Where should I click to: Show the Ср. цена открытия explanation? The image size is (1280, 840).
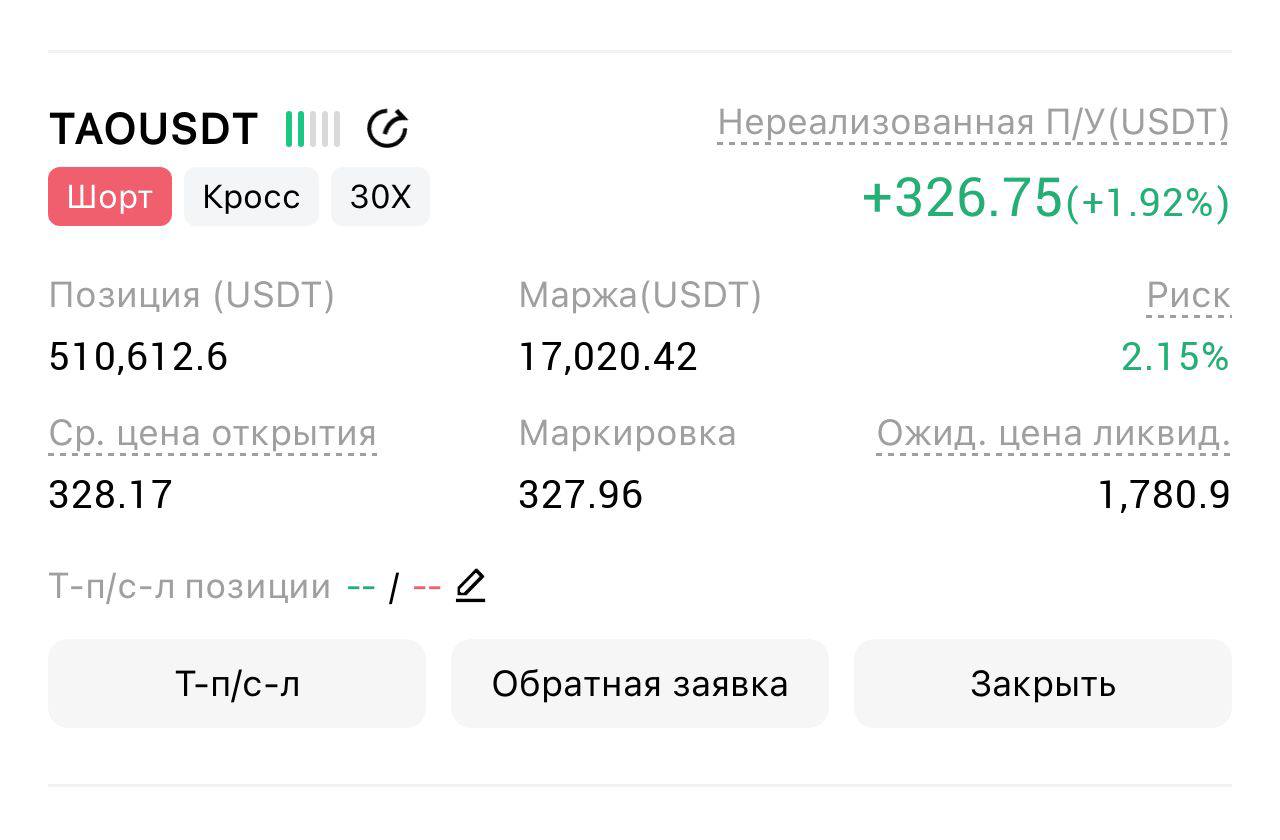[x=212, y=434]
